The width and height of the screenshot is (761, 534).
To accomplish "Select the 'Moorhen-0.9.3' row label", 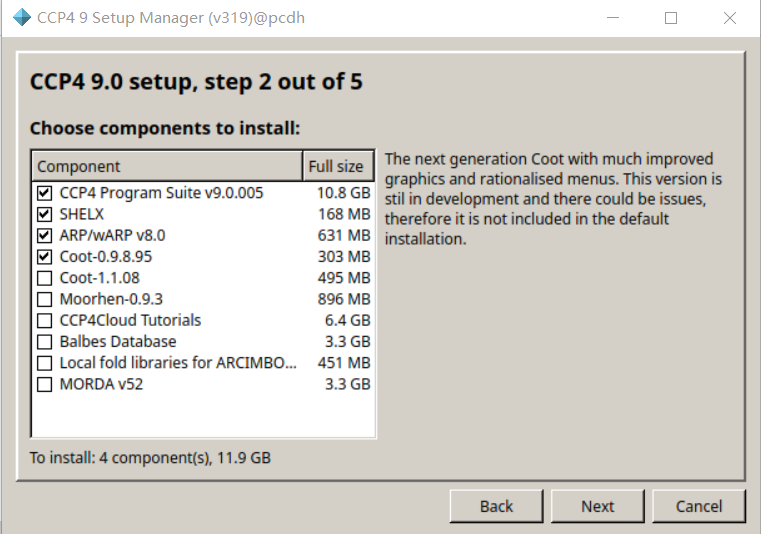I will (111, 300).
